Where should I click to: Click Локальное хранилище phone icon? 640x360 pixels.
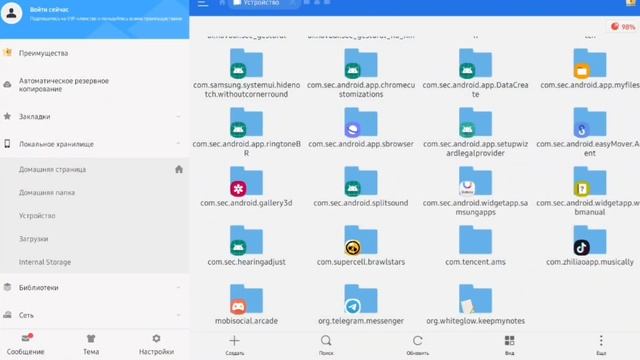click(x=7, y=144)
